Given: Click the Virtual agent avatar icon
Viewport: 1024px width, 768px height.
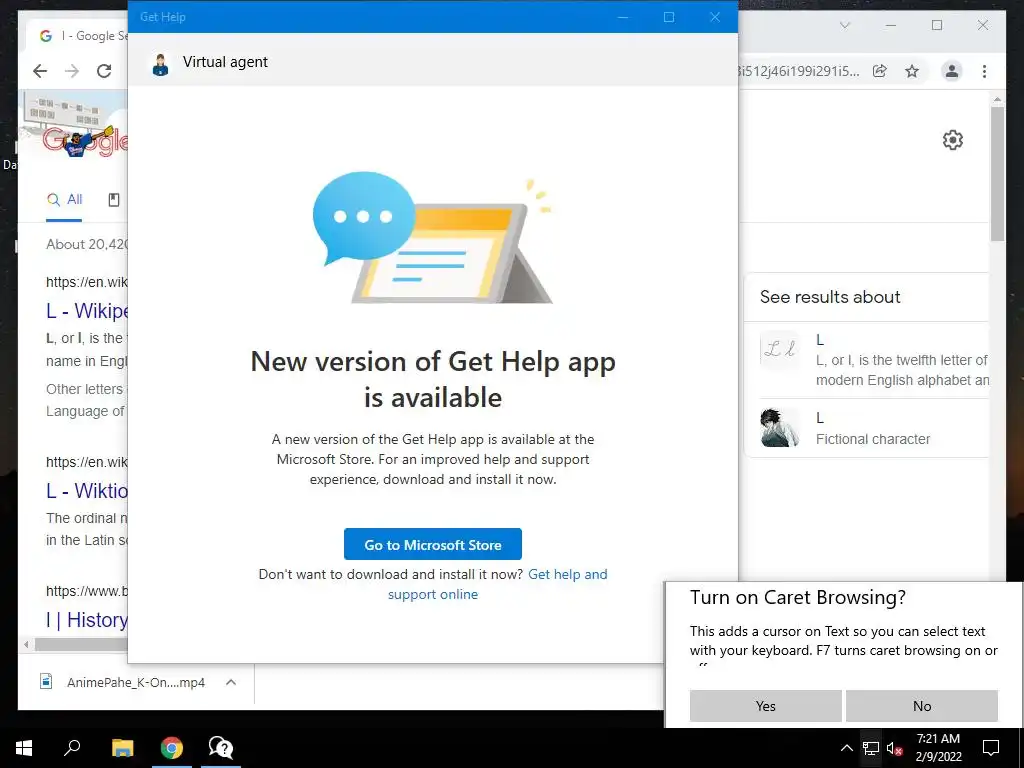Looking at the screenshot, I should [160, 64].
